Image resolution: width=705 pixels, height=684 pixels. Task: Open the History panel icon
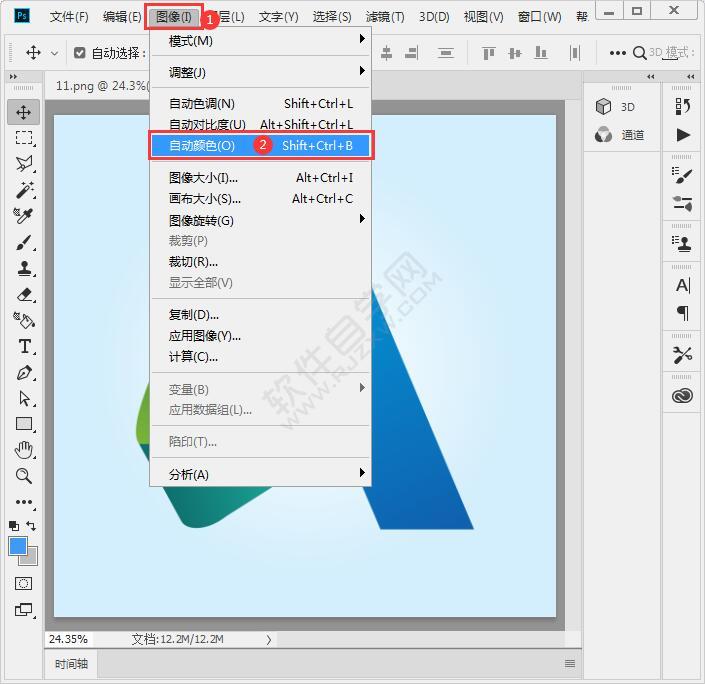pos(682,106)
